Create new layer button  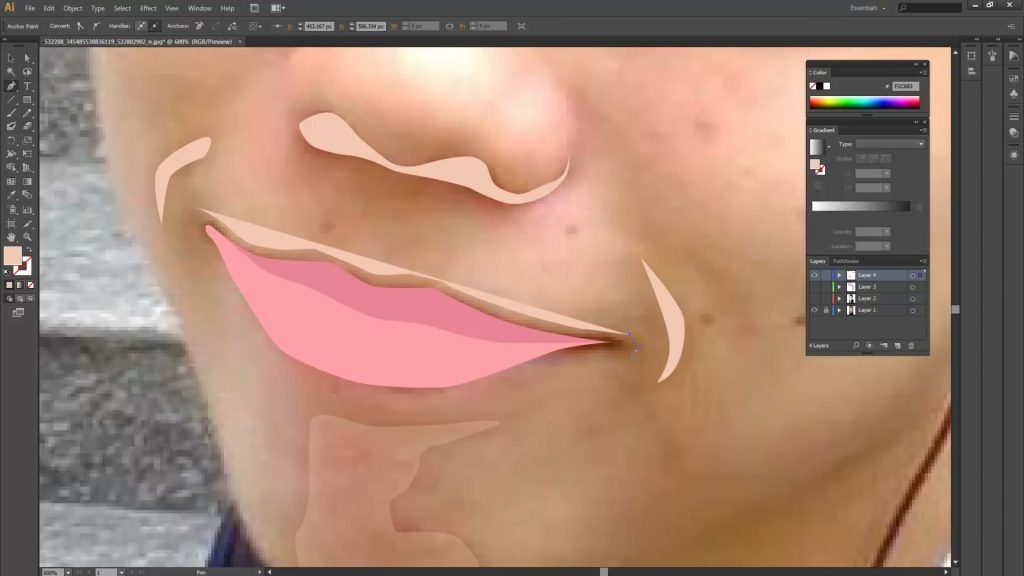coord(897,345)
